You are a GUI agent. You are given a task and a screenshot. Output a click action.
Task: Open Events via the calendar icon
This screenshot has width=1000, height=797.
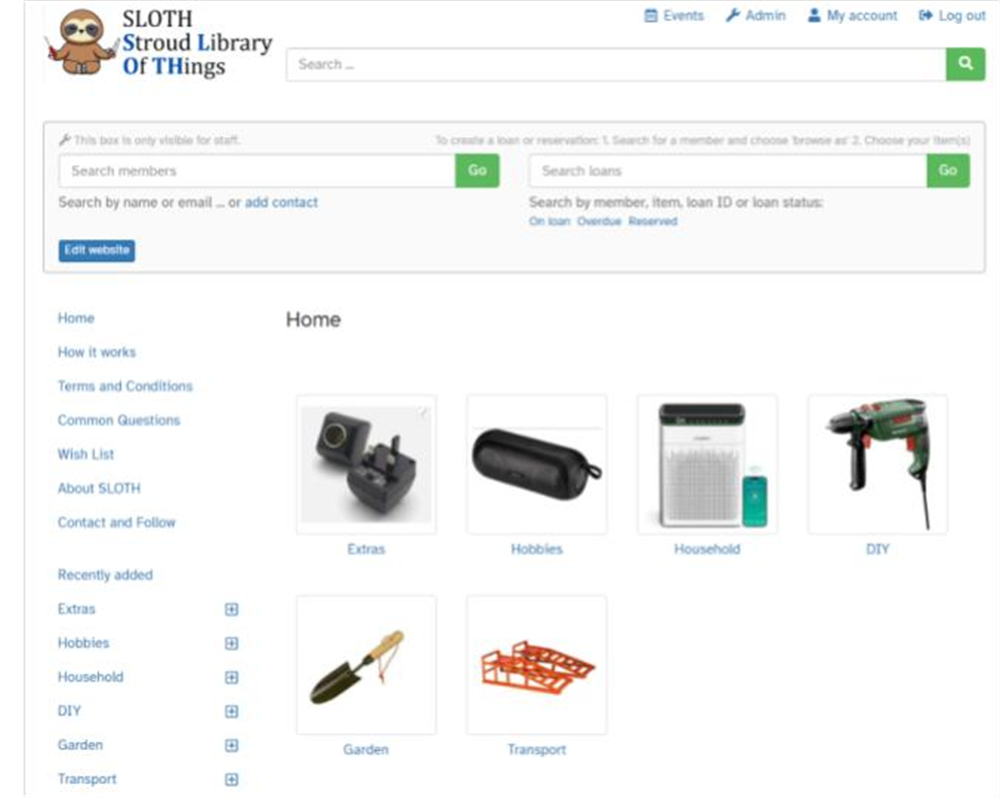point(650,16)
